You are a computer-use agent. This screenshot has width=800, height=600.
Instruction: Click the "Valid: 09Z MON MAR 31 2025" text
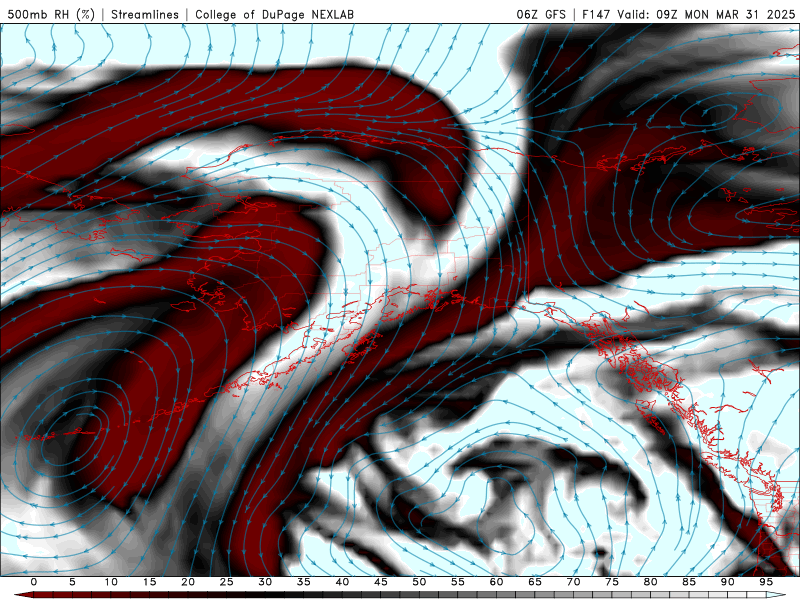[x=706, y=14]
